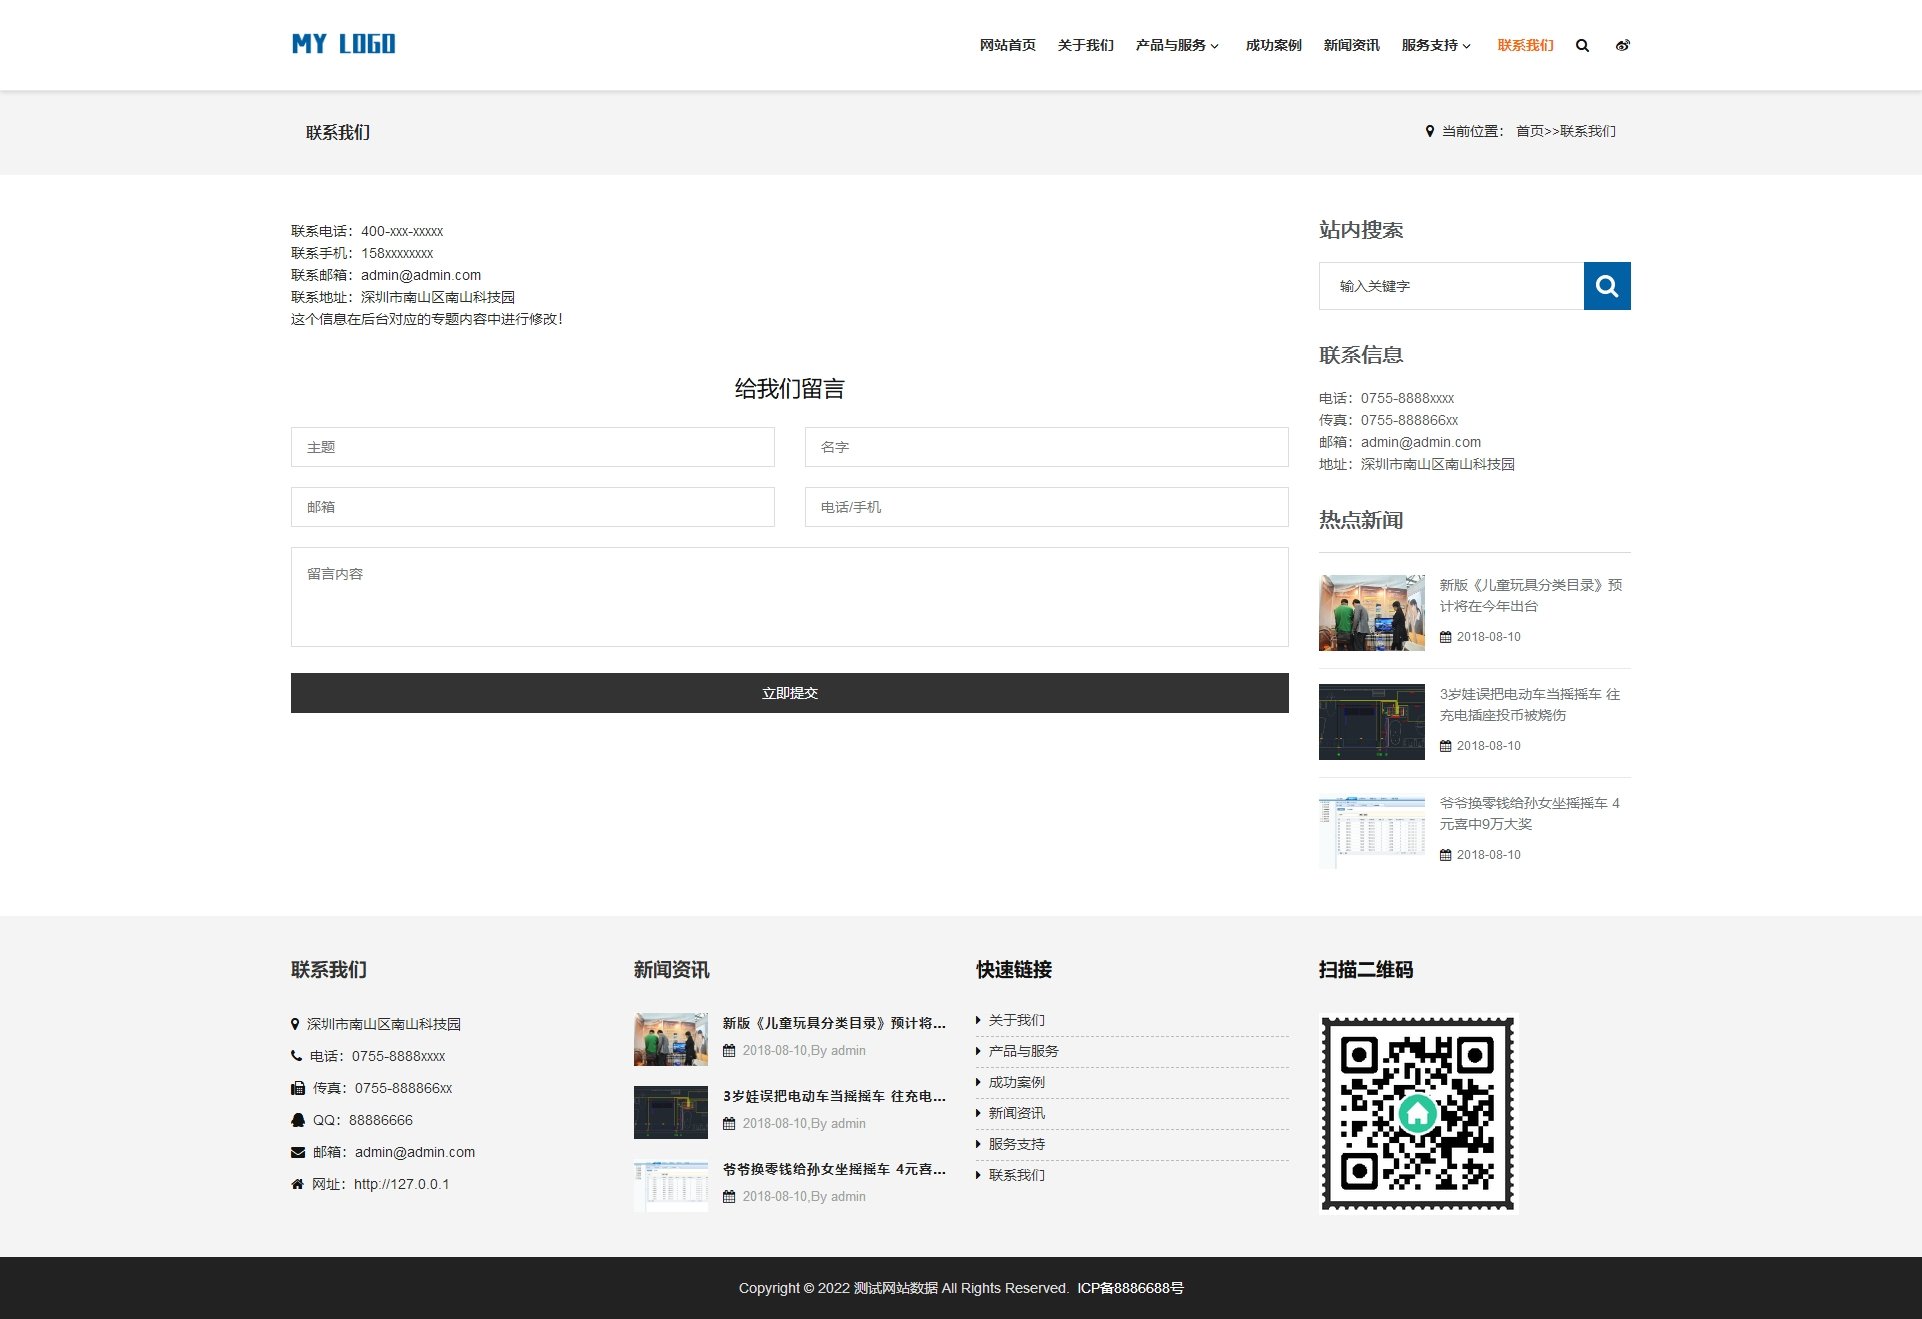Expand the 服务支持 dropdown menu

coord(1435,45)
